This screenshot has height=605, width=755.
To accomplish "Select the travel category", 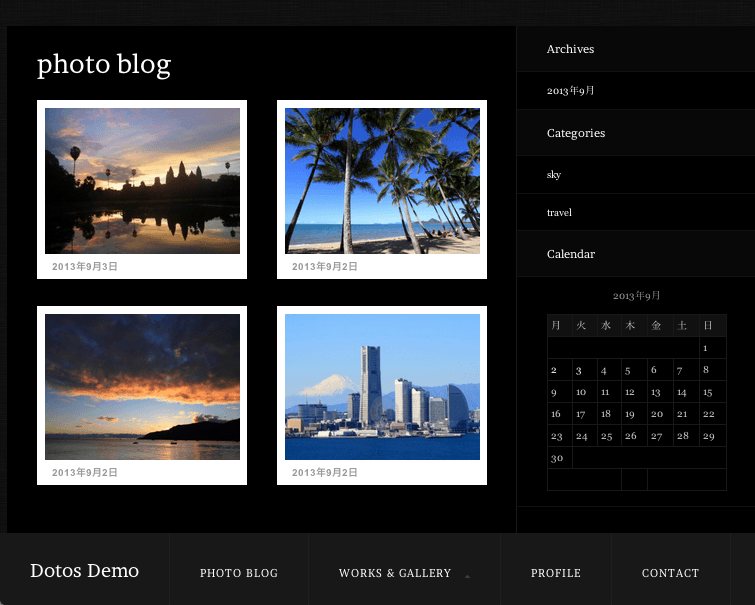I will pos(559,212).
